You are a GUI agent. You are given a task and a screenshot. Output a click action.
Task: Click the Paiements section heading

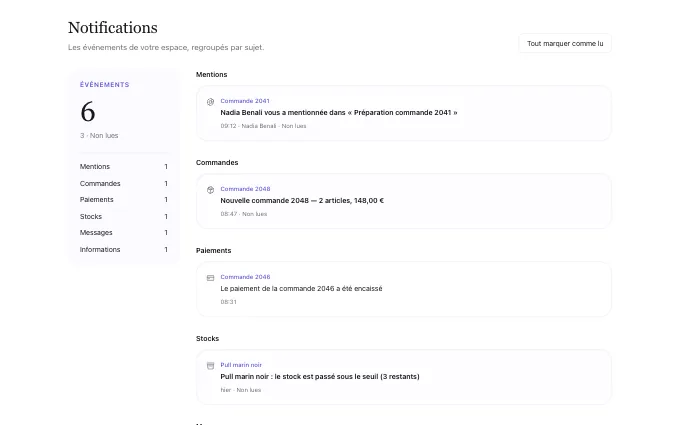tap(214, 251)
